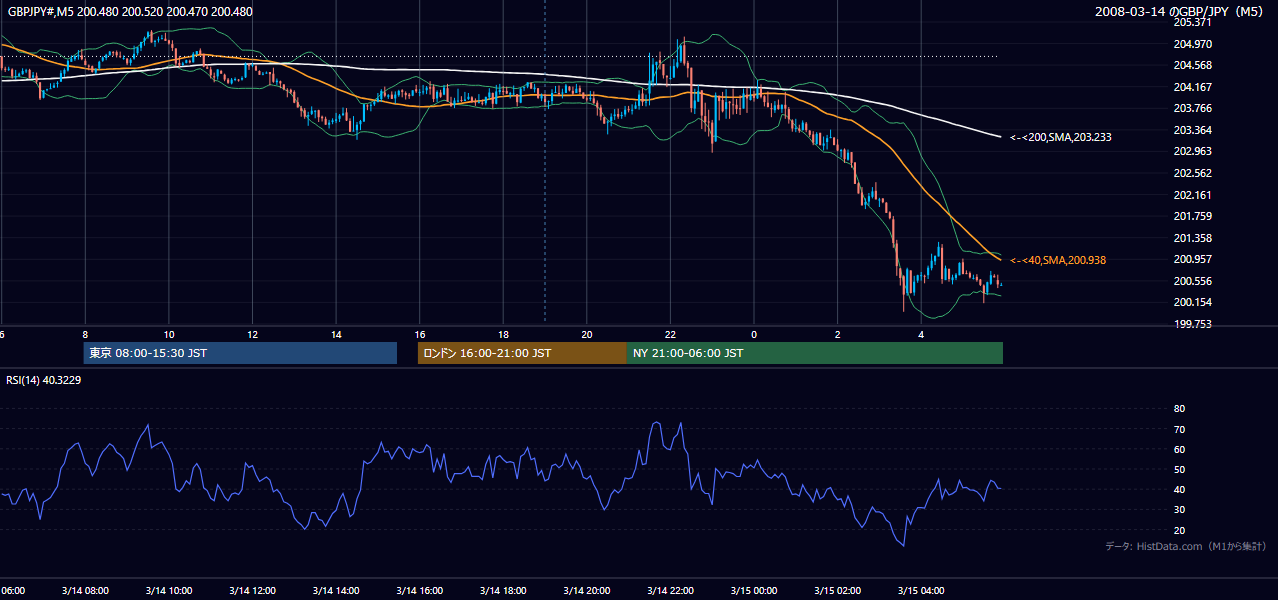Click the データ: HistData.com source note

[1186, 547]
